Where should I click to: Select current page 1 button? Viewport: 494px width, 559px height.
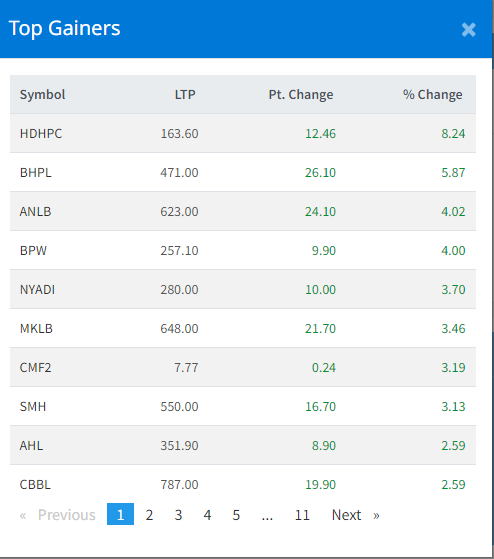tap(120, 514)
